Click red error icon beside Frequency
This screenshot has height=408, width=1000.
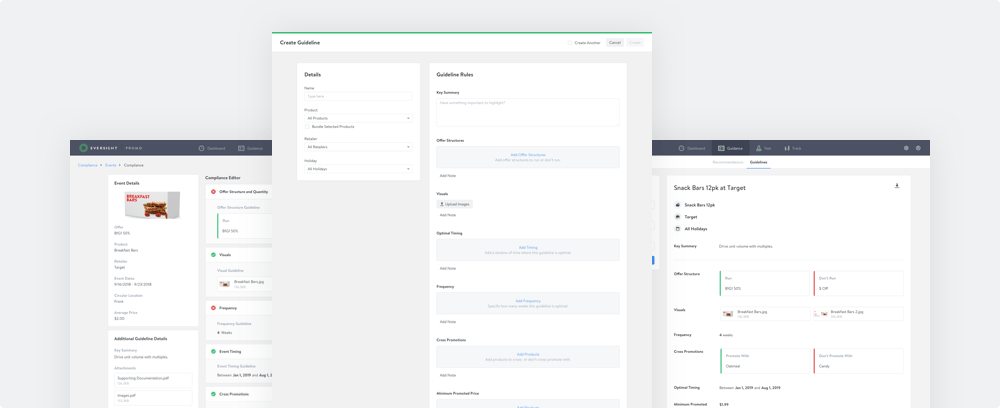[x=214, y=308]
